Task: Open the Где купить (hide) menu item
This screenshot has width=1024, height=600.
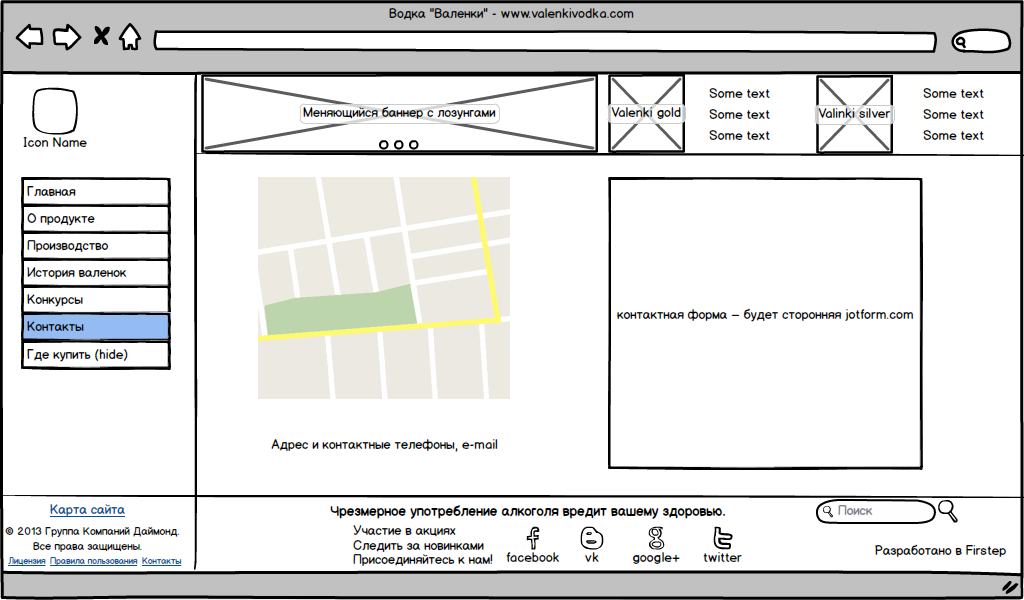Action: (x=96, y=355)
